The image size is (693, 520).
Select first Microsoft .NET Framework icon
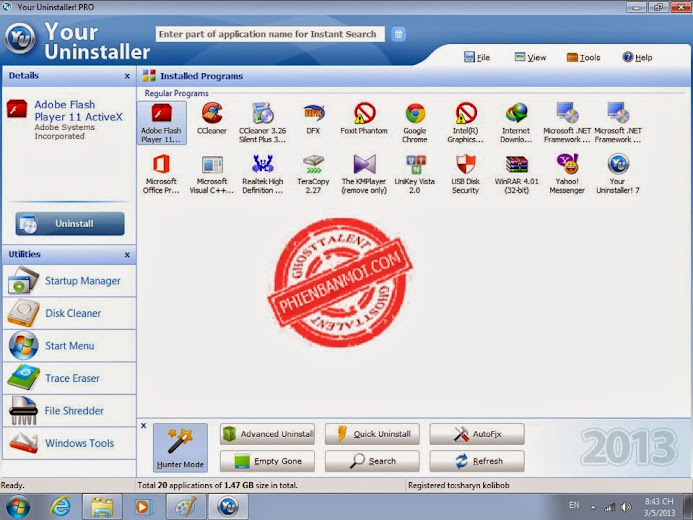click(567, 123)
